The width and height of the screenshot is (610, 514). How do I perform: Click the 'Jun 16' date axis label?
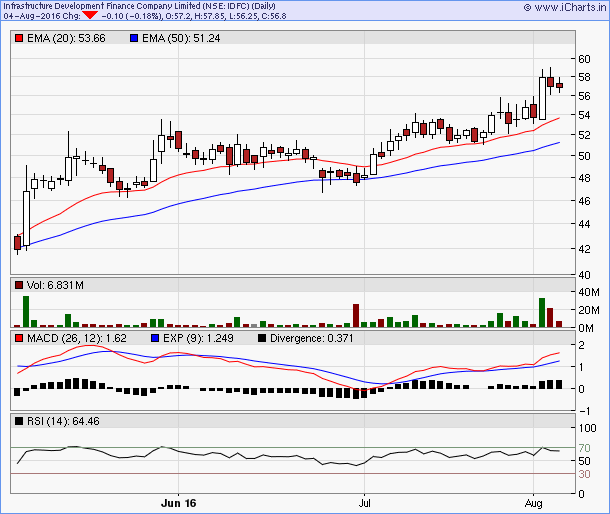[x=179, y=503]
